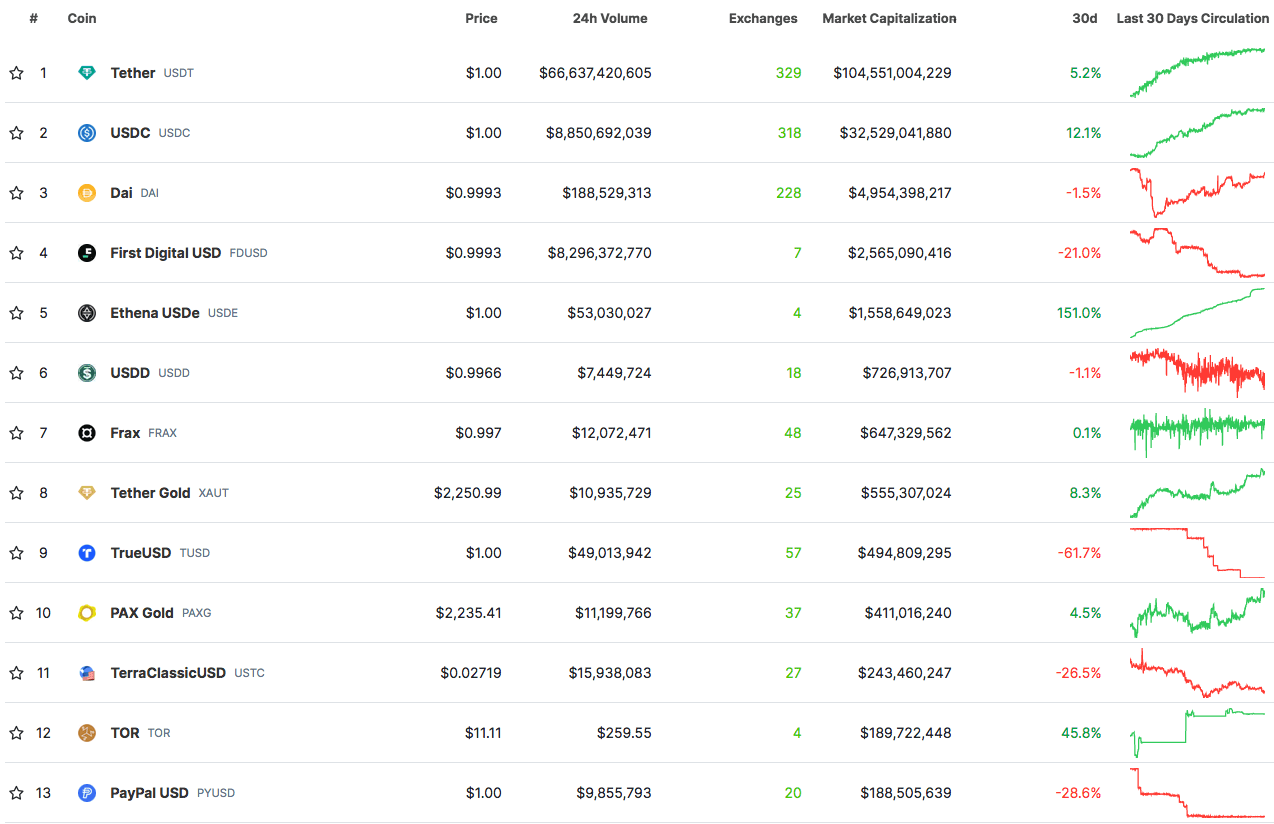Sort by Exchanges column header

click(763, 18)
